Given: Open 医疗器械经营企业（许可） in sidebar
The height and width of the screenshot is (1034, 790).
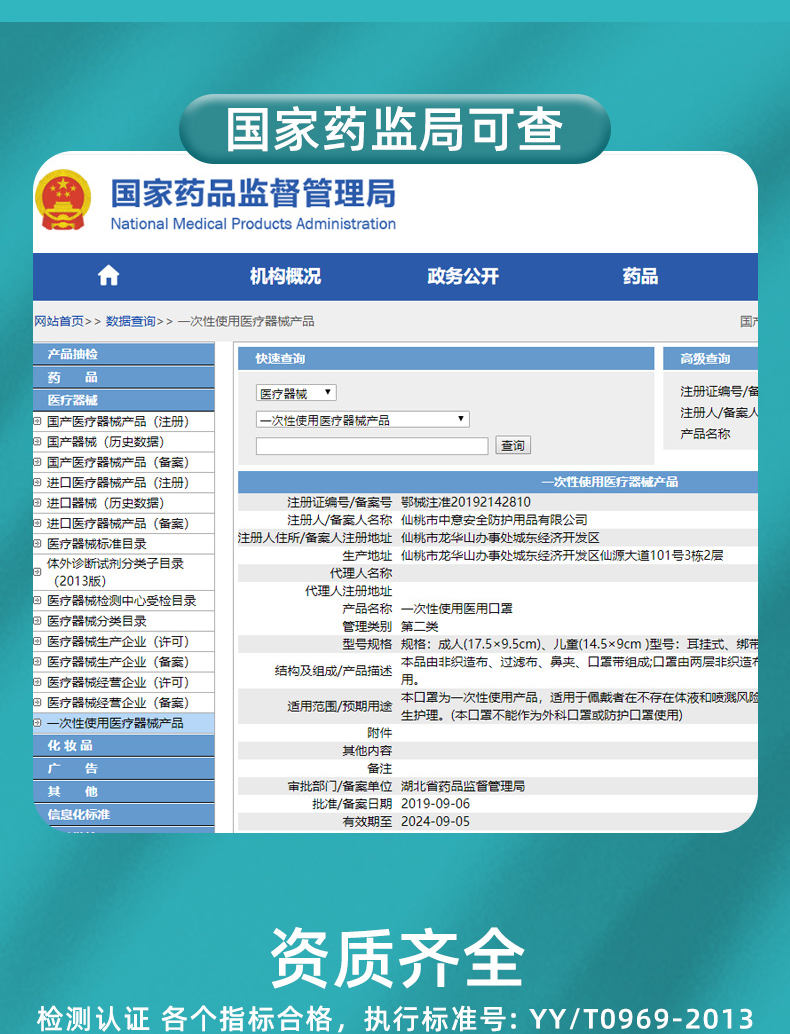Looking at the screenshot, I should [x=118, y=683].
